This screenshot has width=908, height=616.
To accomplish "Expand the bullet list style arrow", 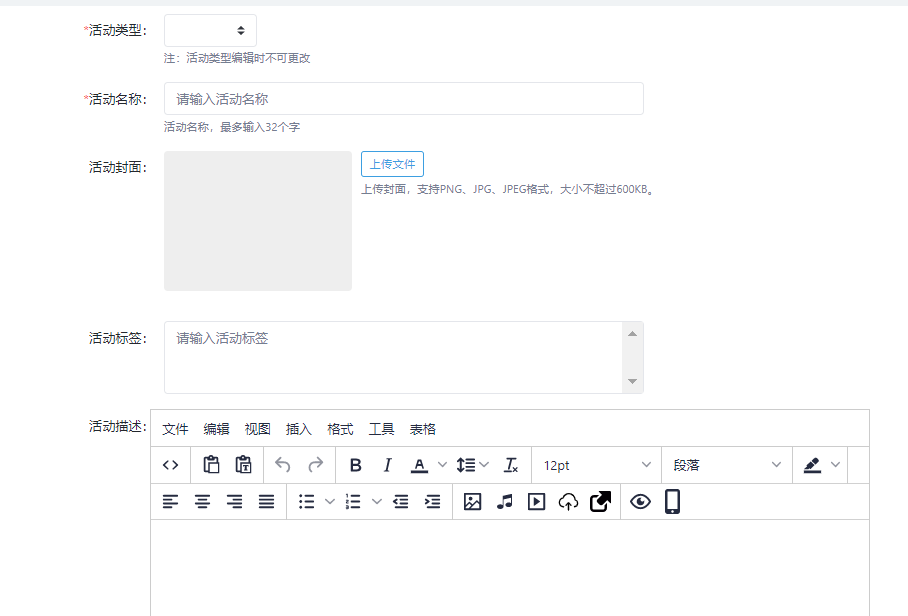I will (329, 501).
